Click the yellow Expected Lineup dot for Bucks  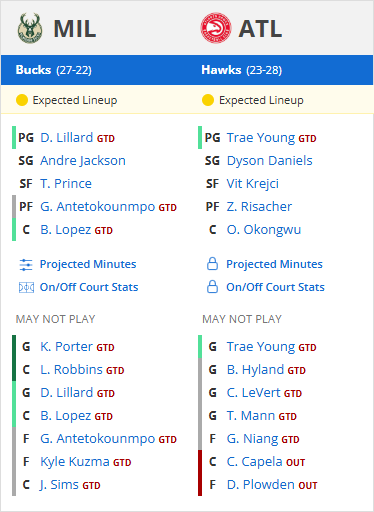(22, 100)
